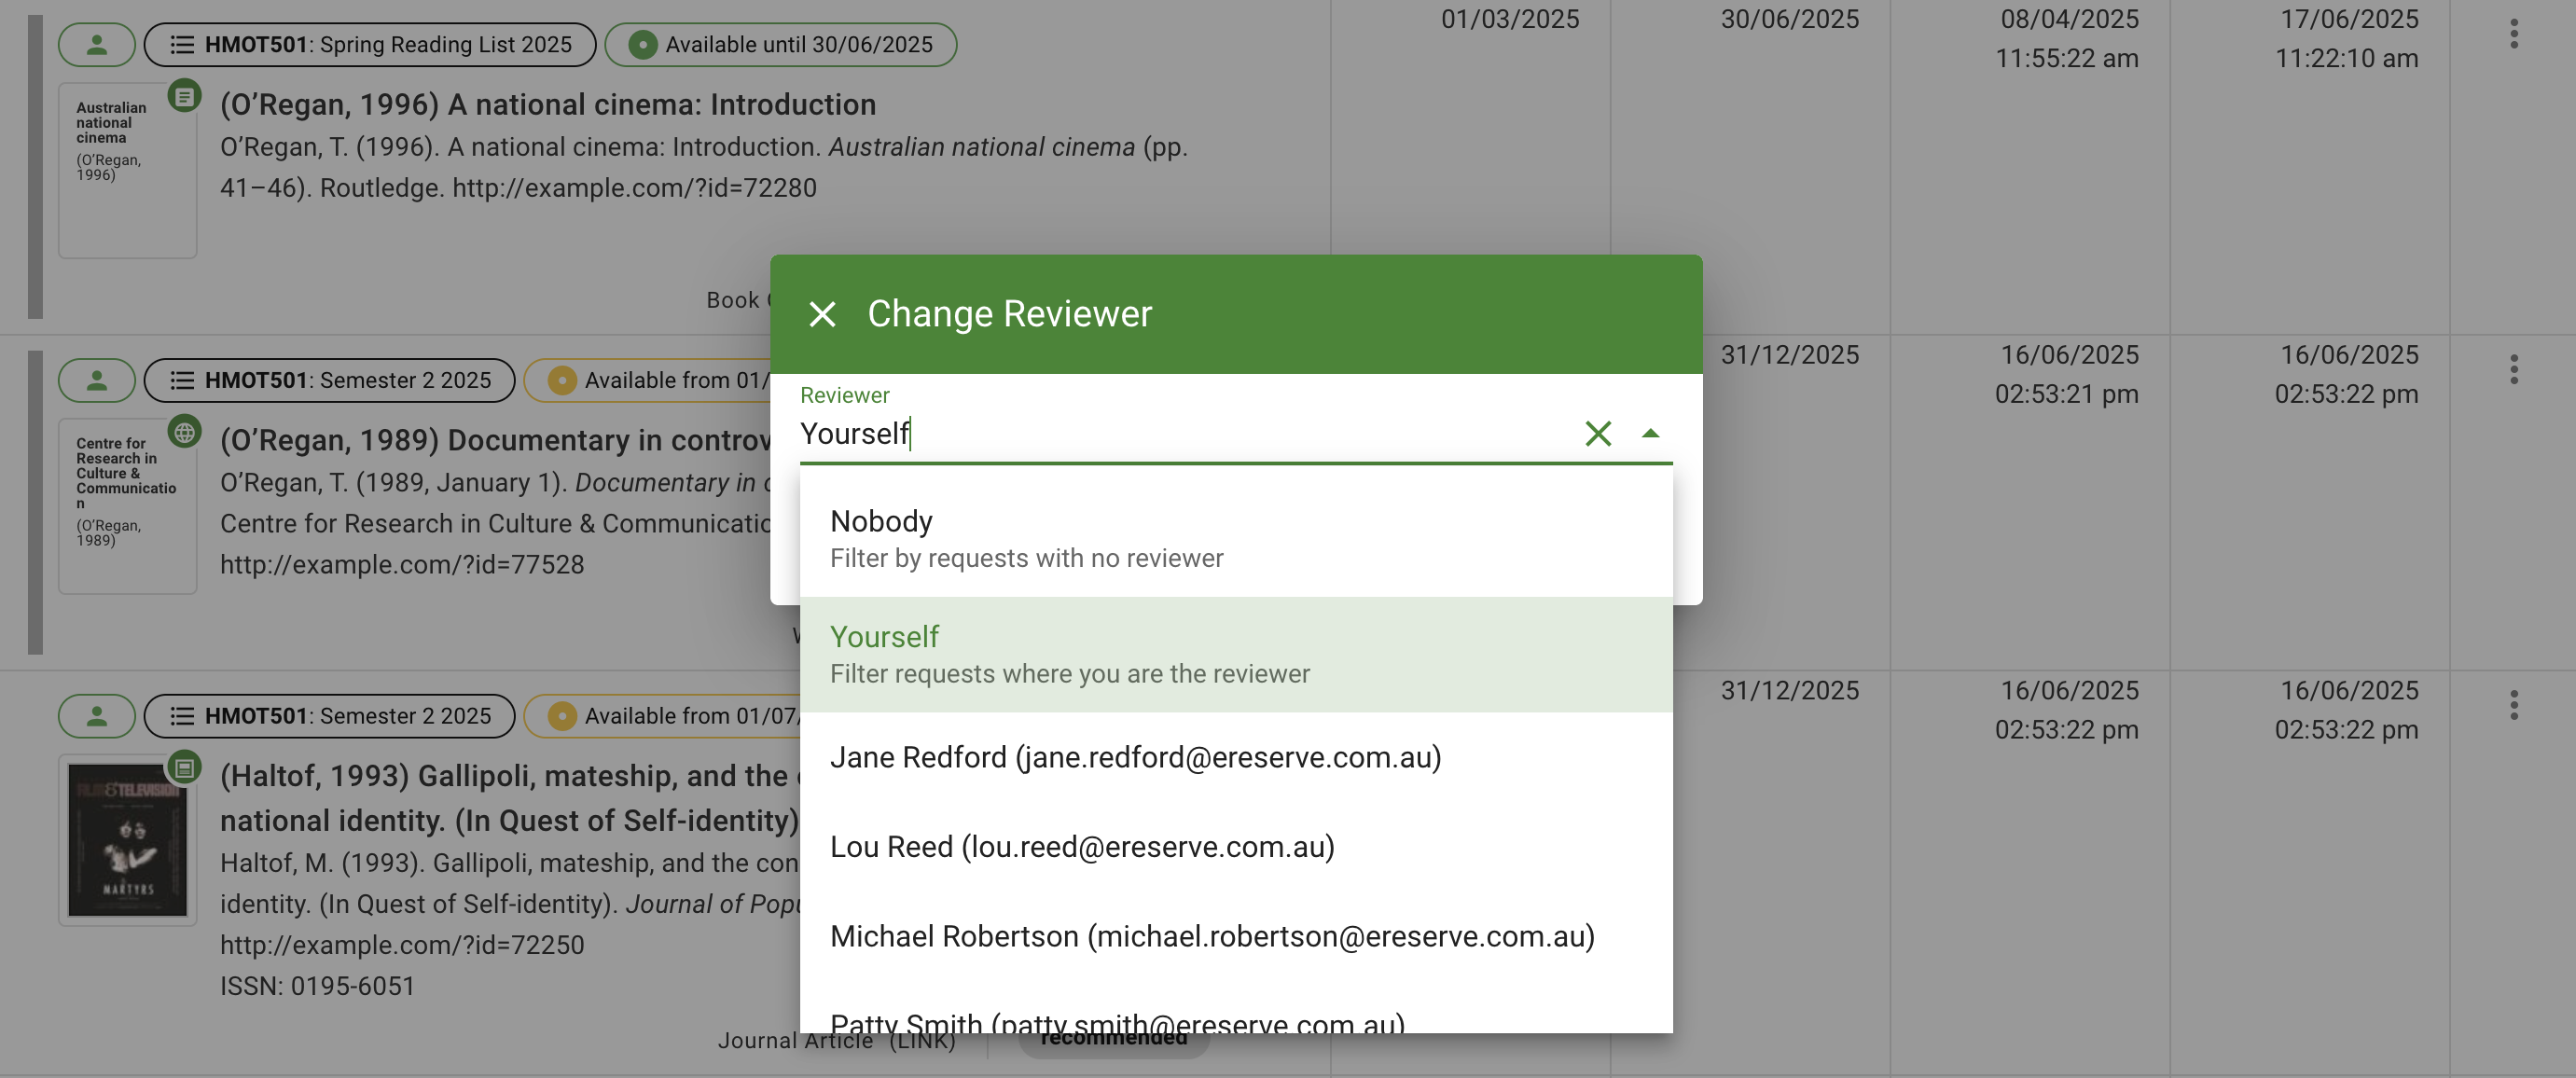Click the user icon on the Spring Reading List row
Image resolution: width=2576 pixels, height=1078 pixels.
click(96, 44)
